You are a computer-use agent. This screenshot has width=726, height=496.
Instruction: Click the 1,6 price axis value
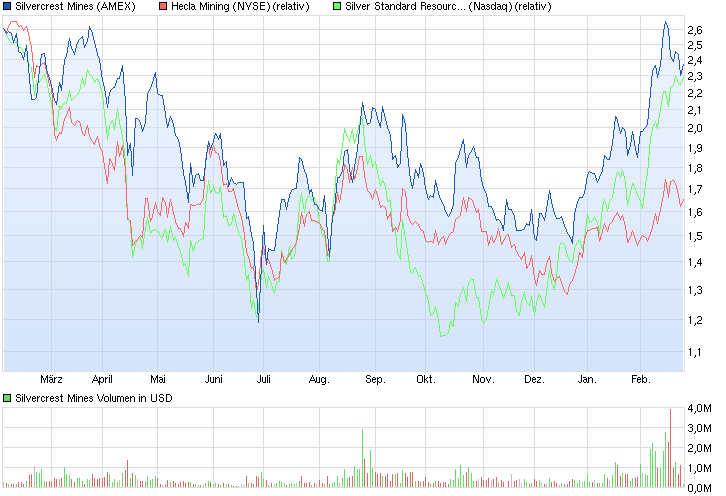(x=695, y=212)
